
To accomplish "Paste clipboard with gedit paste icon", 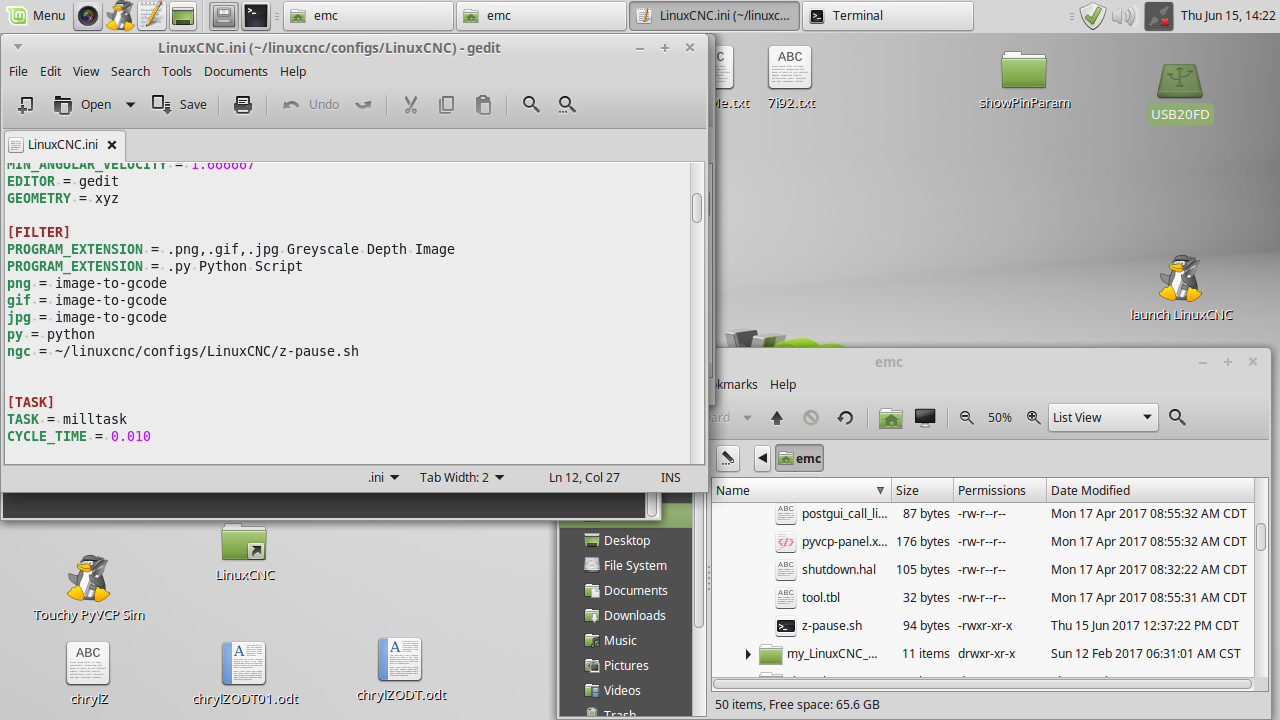I will 483,104.
